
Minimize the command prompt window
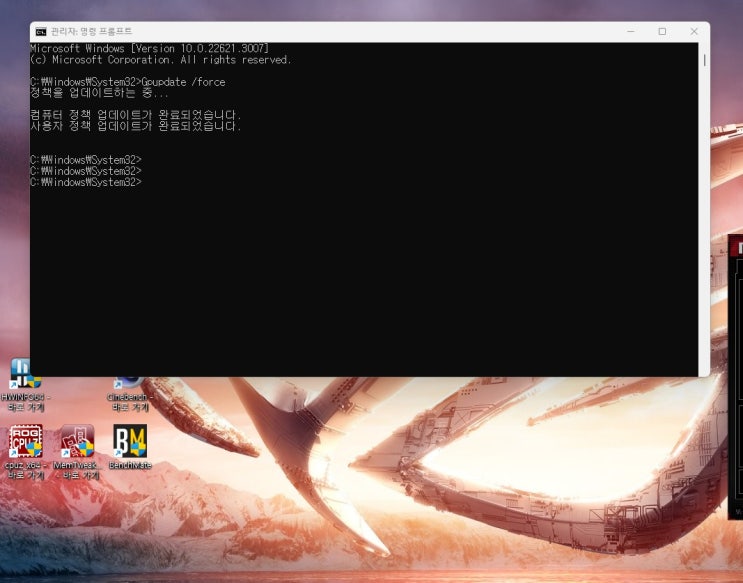coord(631,31)
